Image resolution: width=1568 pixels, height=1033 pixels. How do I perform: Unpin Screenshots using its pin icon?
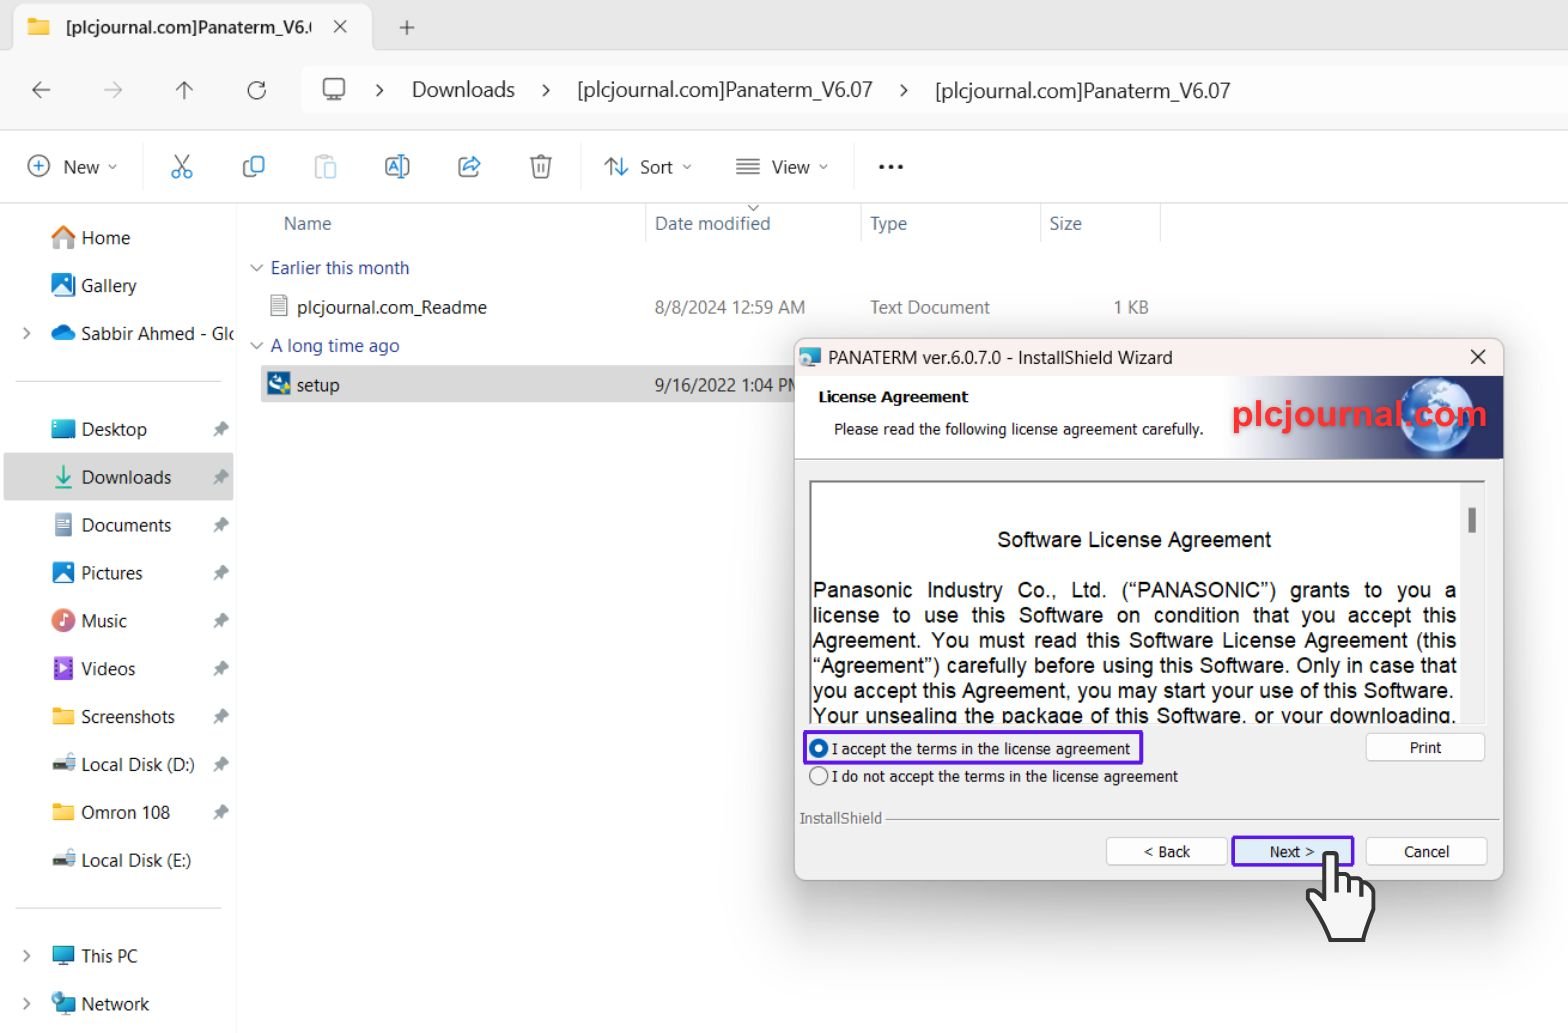pyautogui.click(x=220, y=717)
